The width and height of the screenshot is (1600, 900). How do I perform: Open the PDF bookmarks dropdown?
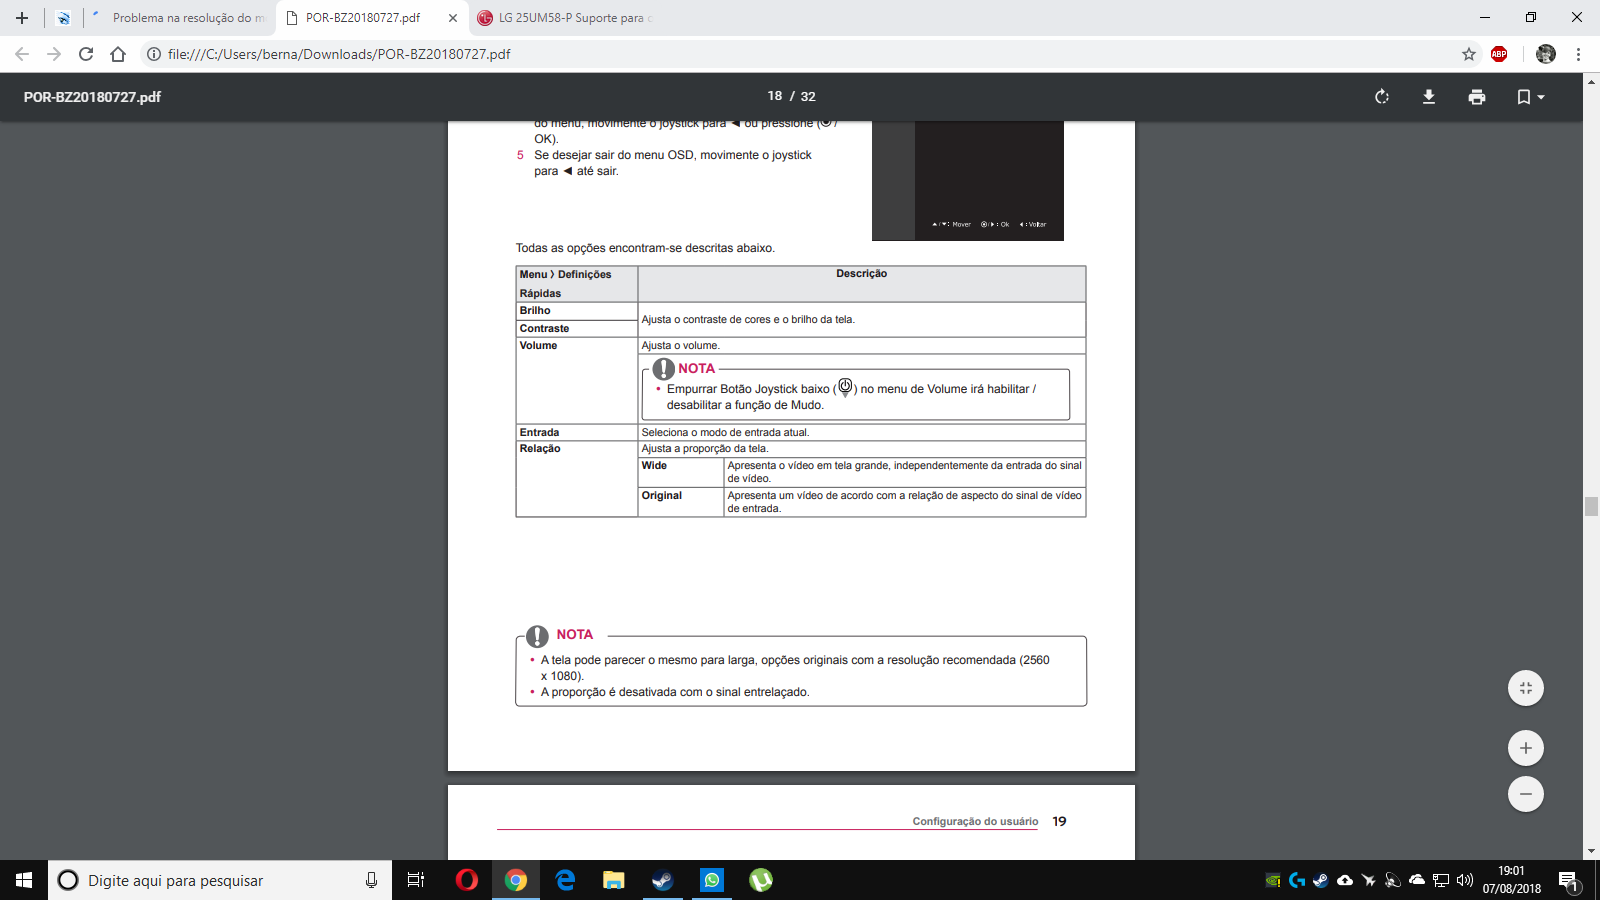[1530, 97]
